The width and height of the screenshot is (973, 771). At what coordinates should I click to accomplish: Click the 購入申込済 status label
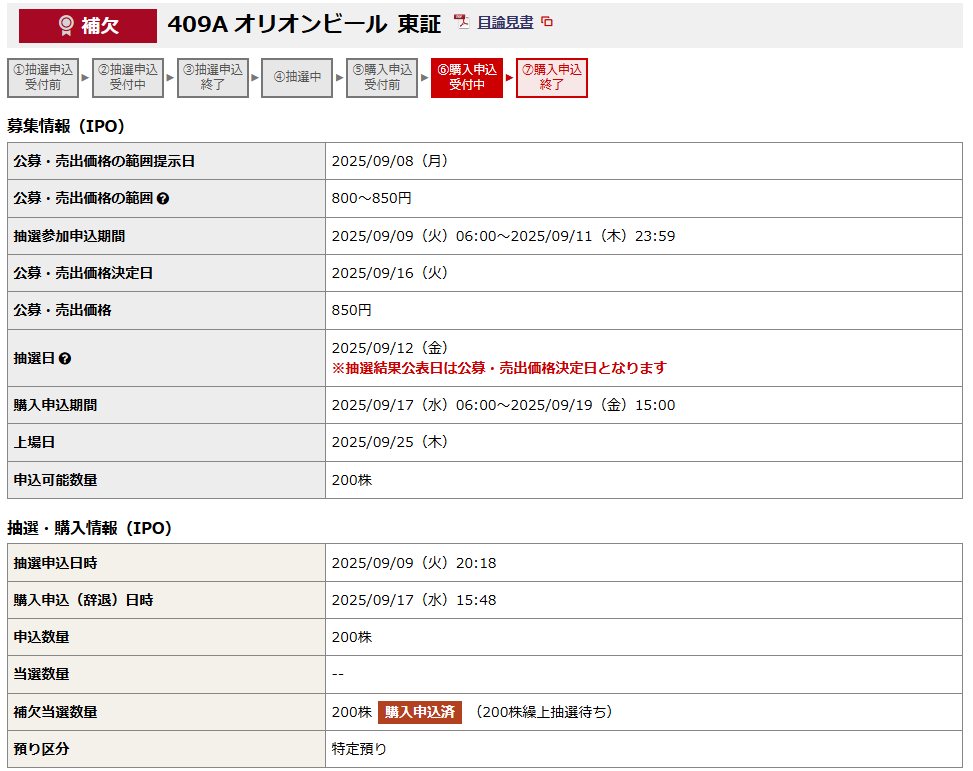click(420, 712)
